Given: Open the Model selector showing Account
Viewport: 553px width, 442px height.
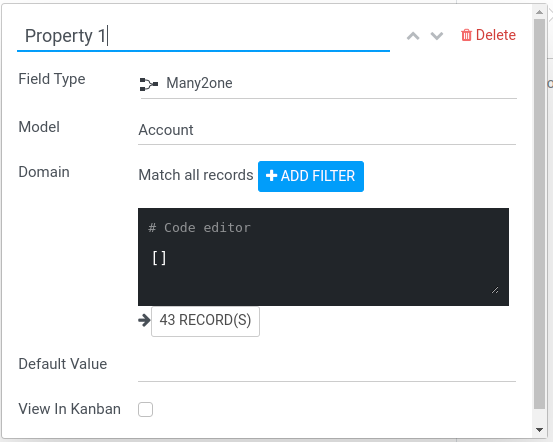Looking at the screenshot, I should (327, 130).
